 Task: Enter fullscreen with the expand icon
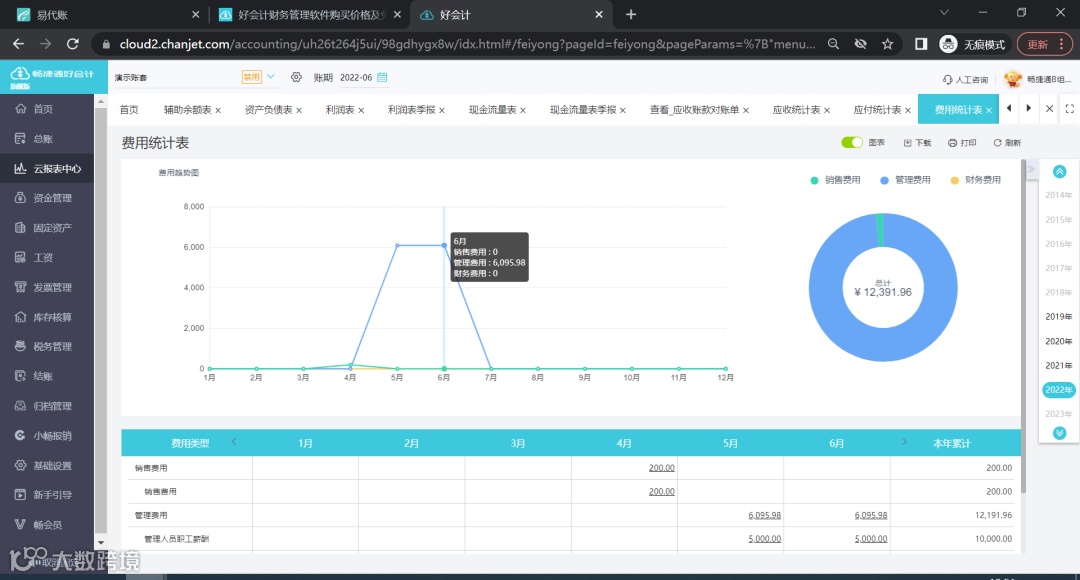point(1070,109)
